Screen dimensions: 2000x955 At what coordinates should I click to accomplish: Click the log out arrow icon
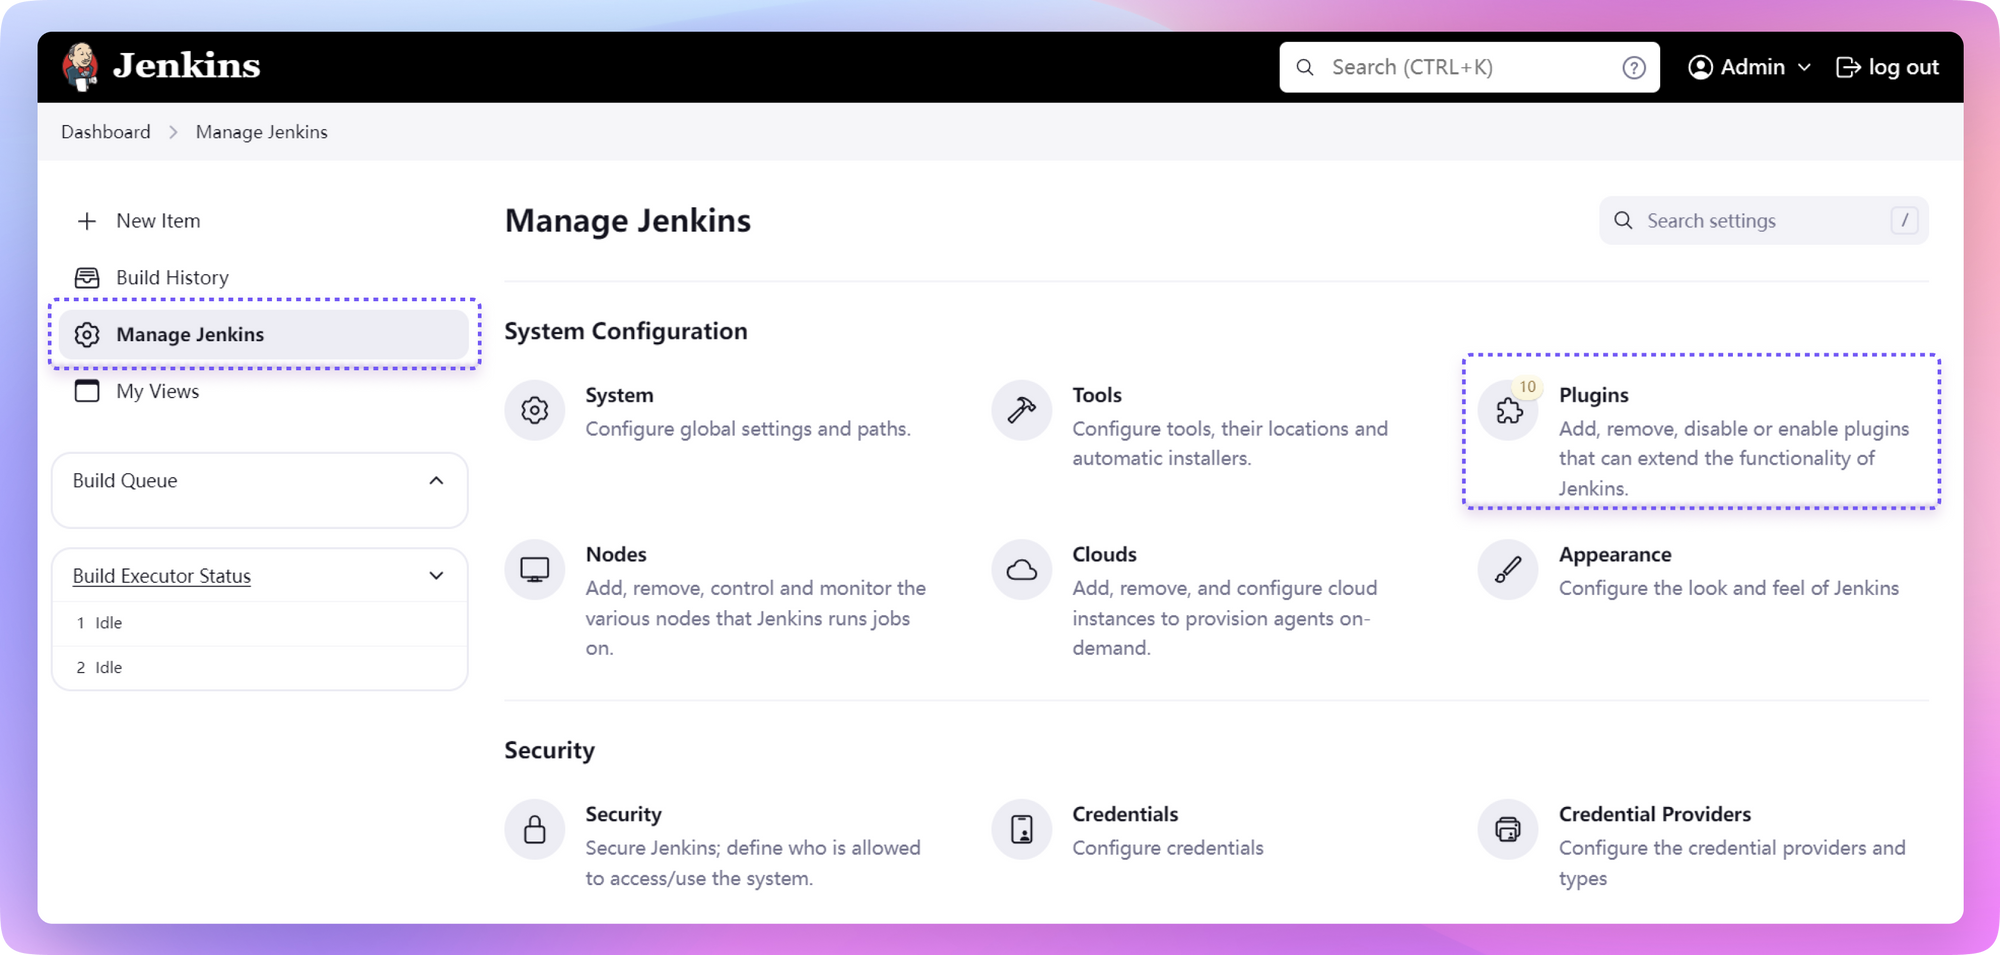1848,67
